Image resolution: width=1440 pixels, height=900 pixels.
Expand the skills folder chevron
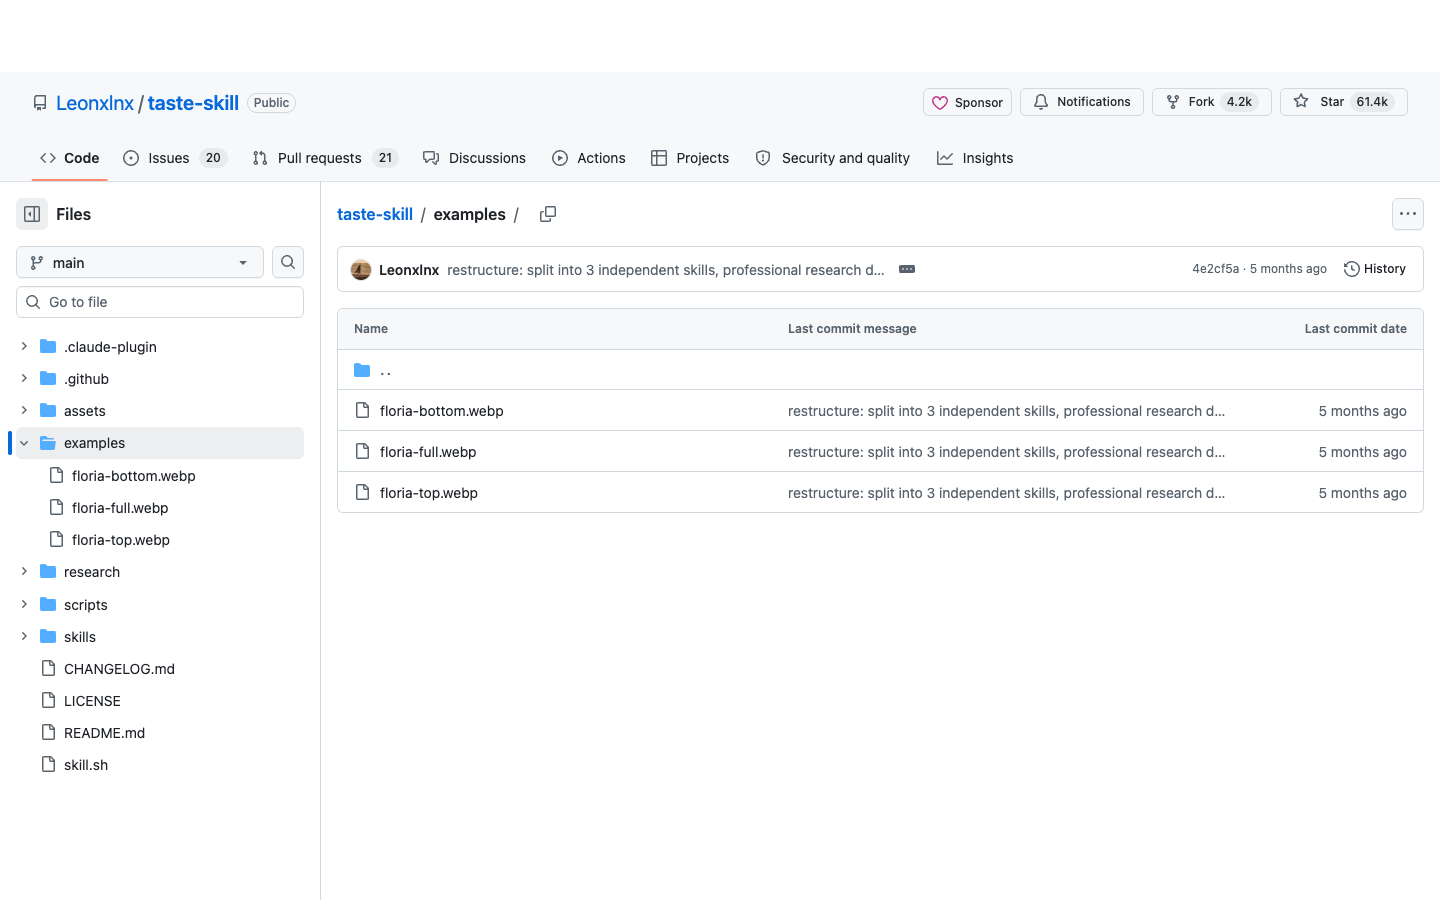click(x=24, y=636)
